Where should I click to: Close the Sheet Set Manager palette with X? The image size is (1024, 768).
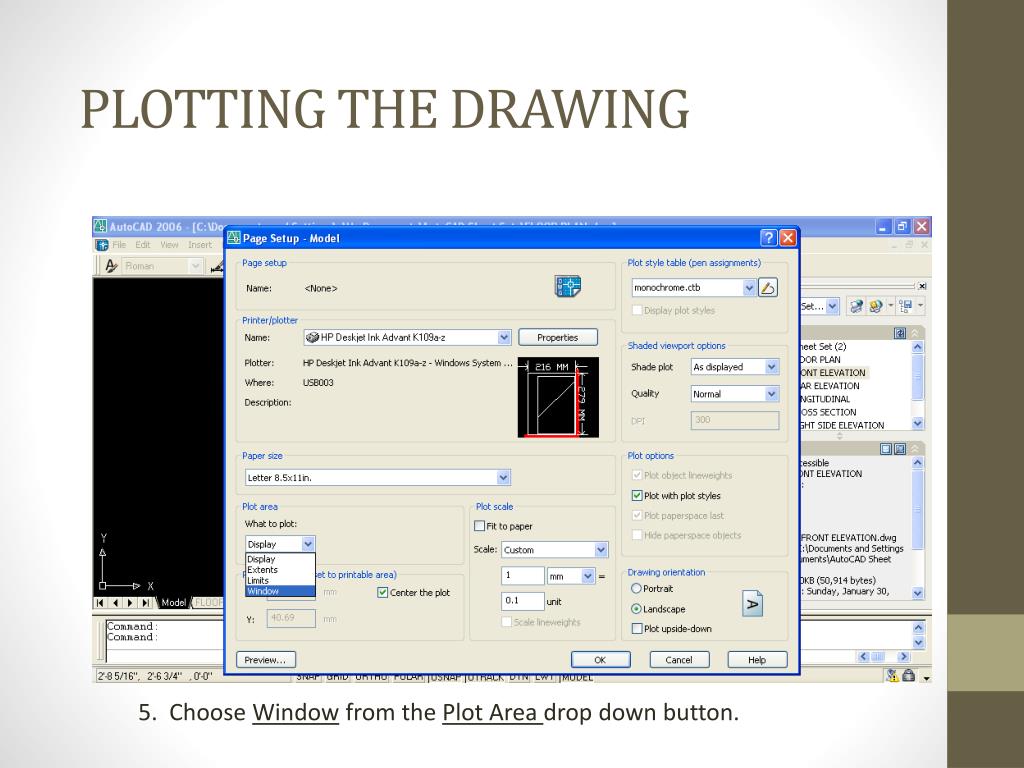(x=921, y=286)
